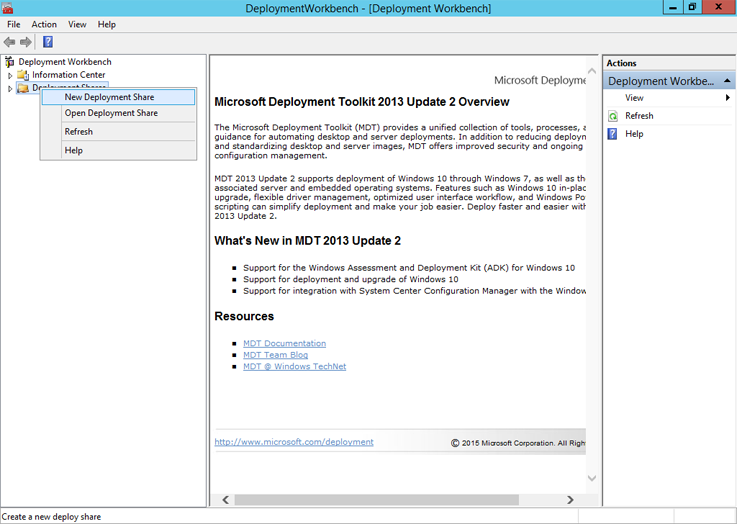The image size is (737, 524).
Task: Expand the Deployment Shares tree node
Action: pos(11,88)
